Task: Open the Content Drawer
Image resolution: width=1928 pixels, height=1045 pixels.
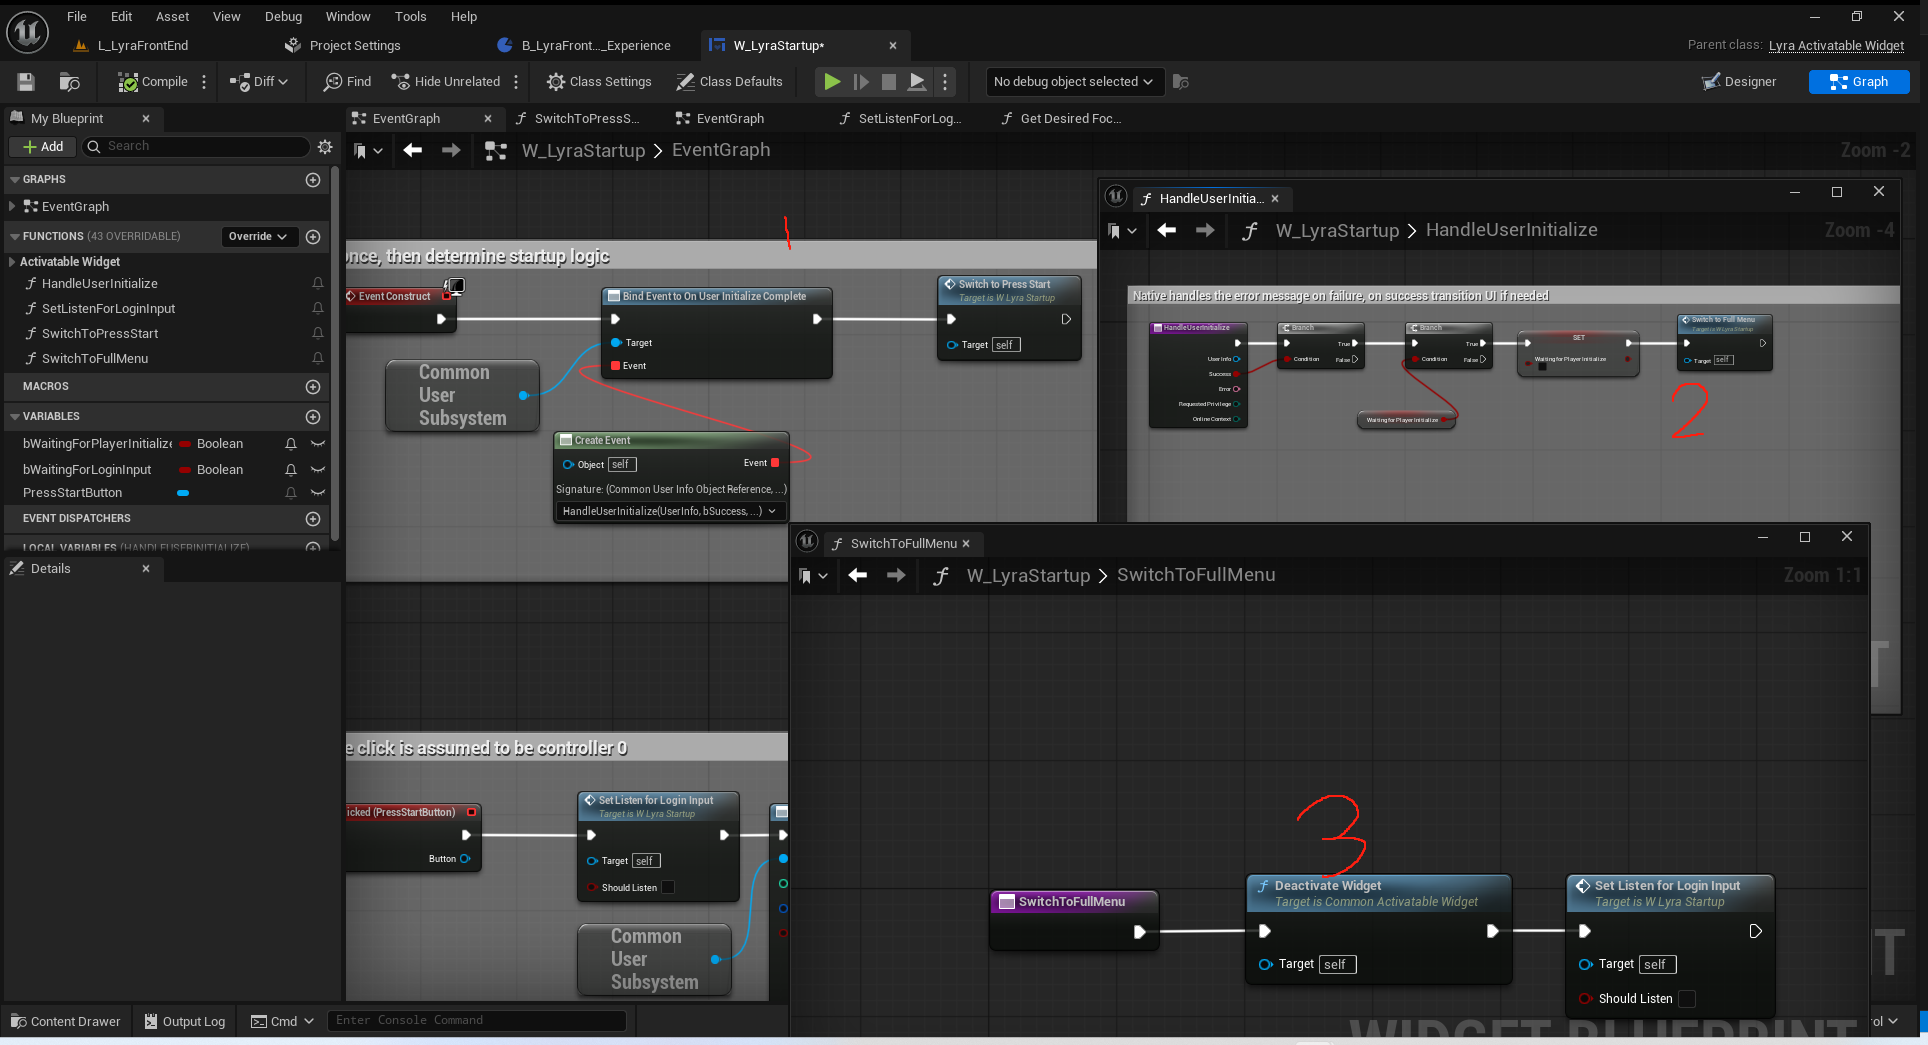Action: (66, 1021)
